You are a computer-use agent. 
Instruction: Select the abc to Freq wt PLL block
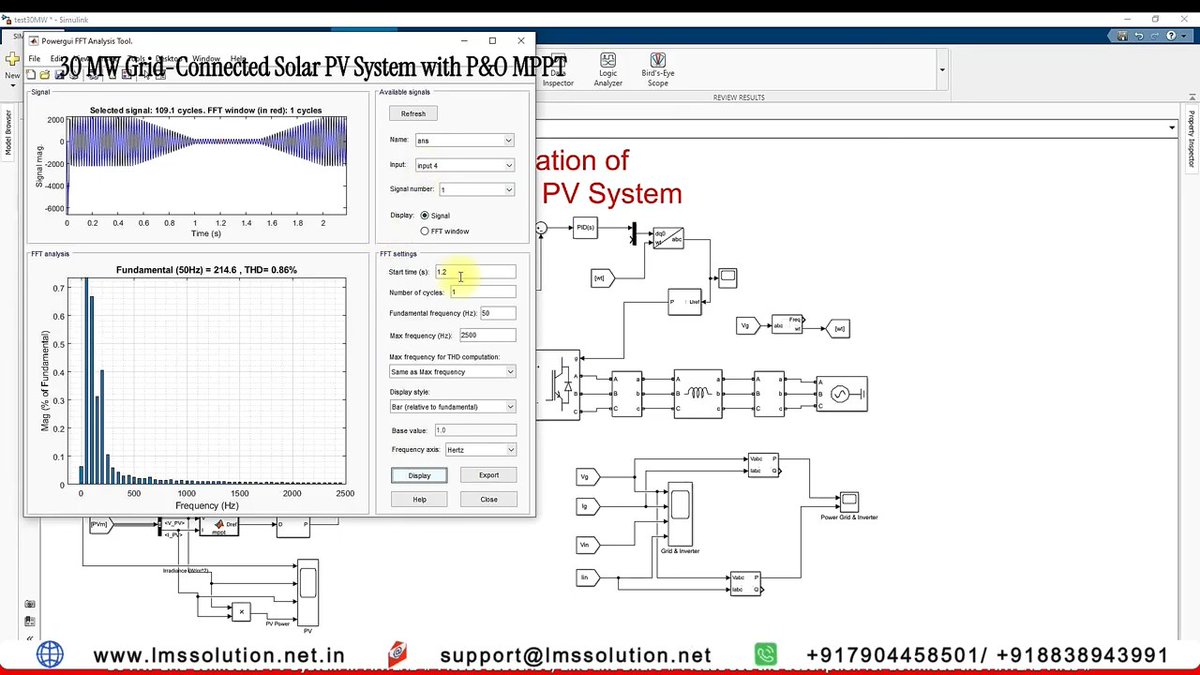pyautogui.click(x=786, y=326)
